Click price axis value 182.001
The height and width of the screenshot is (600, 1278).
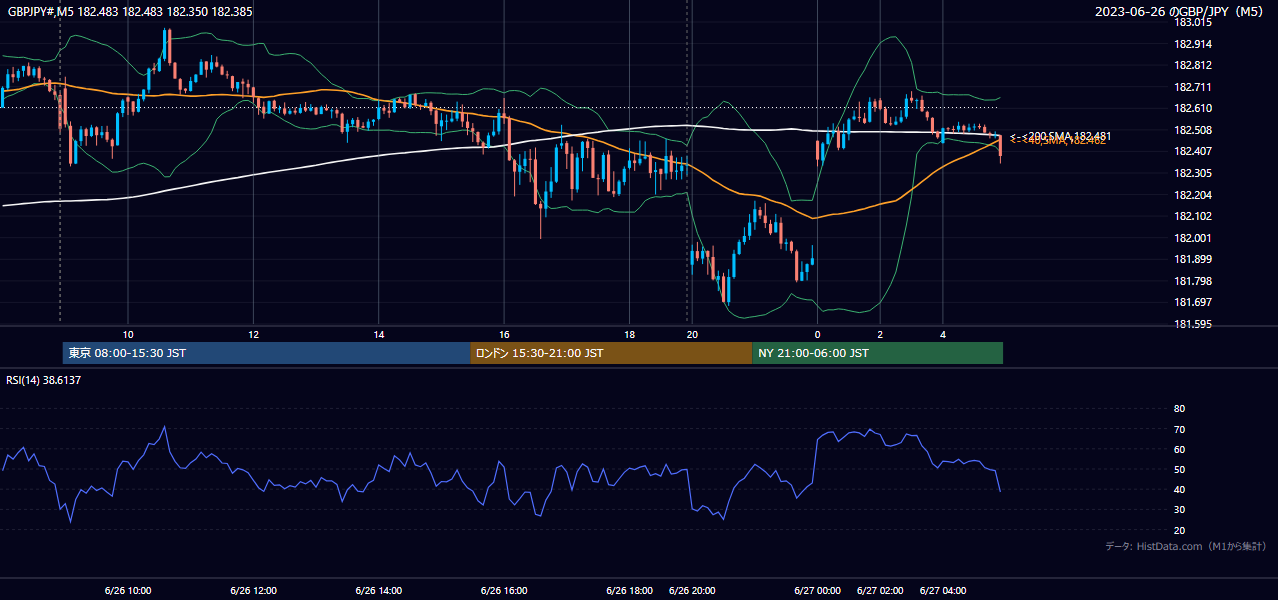[x=1193, y=238]
